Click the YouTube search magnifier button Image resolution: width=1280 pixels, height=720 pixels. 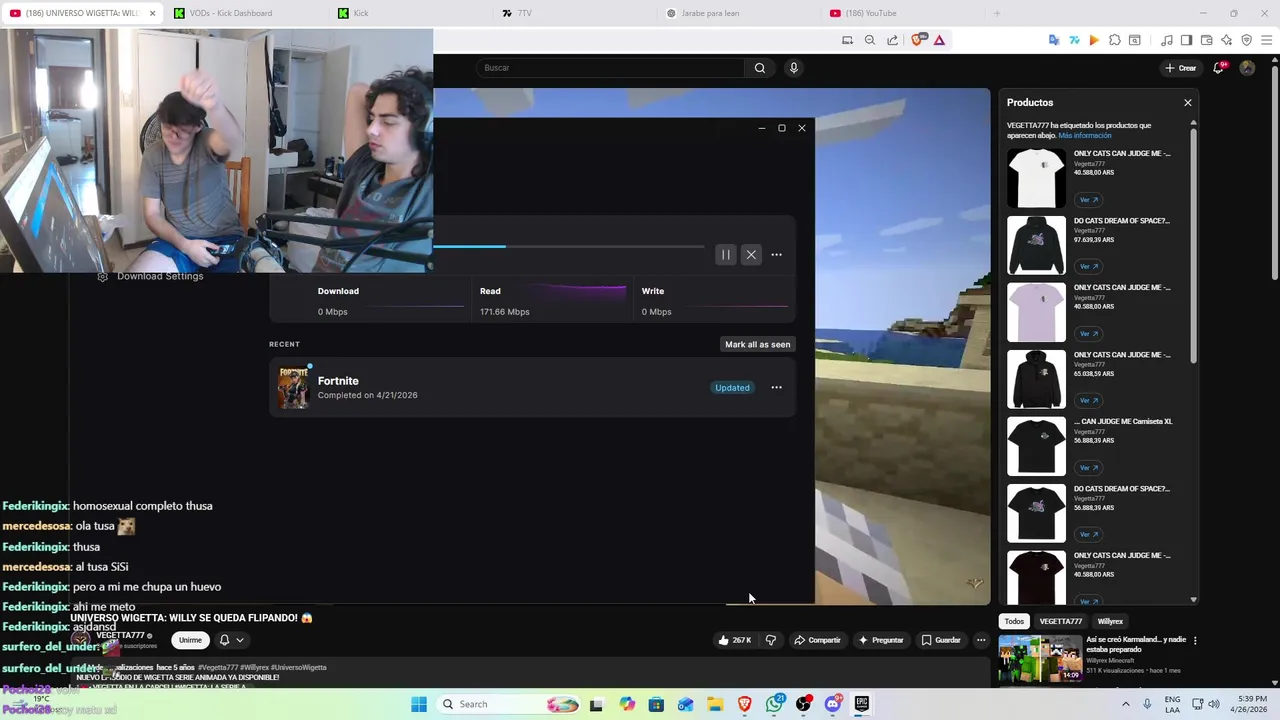pos(760,68)
